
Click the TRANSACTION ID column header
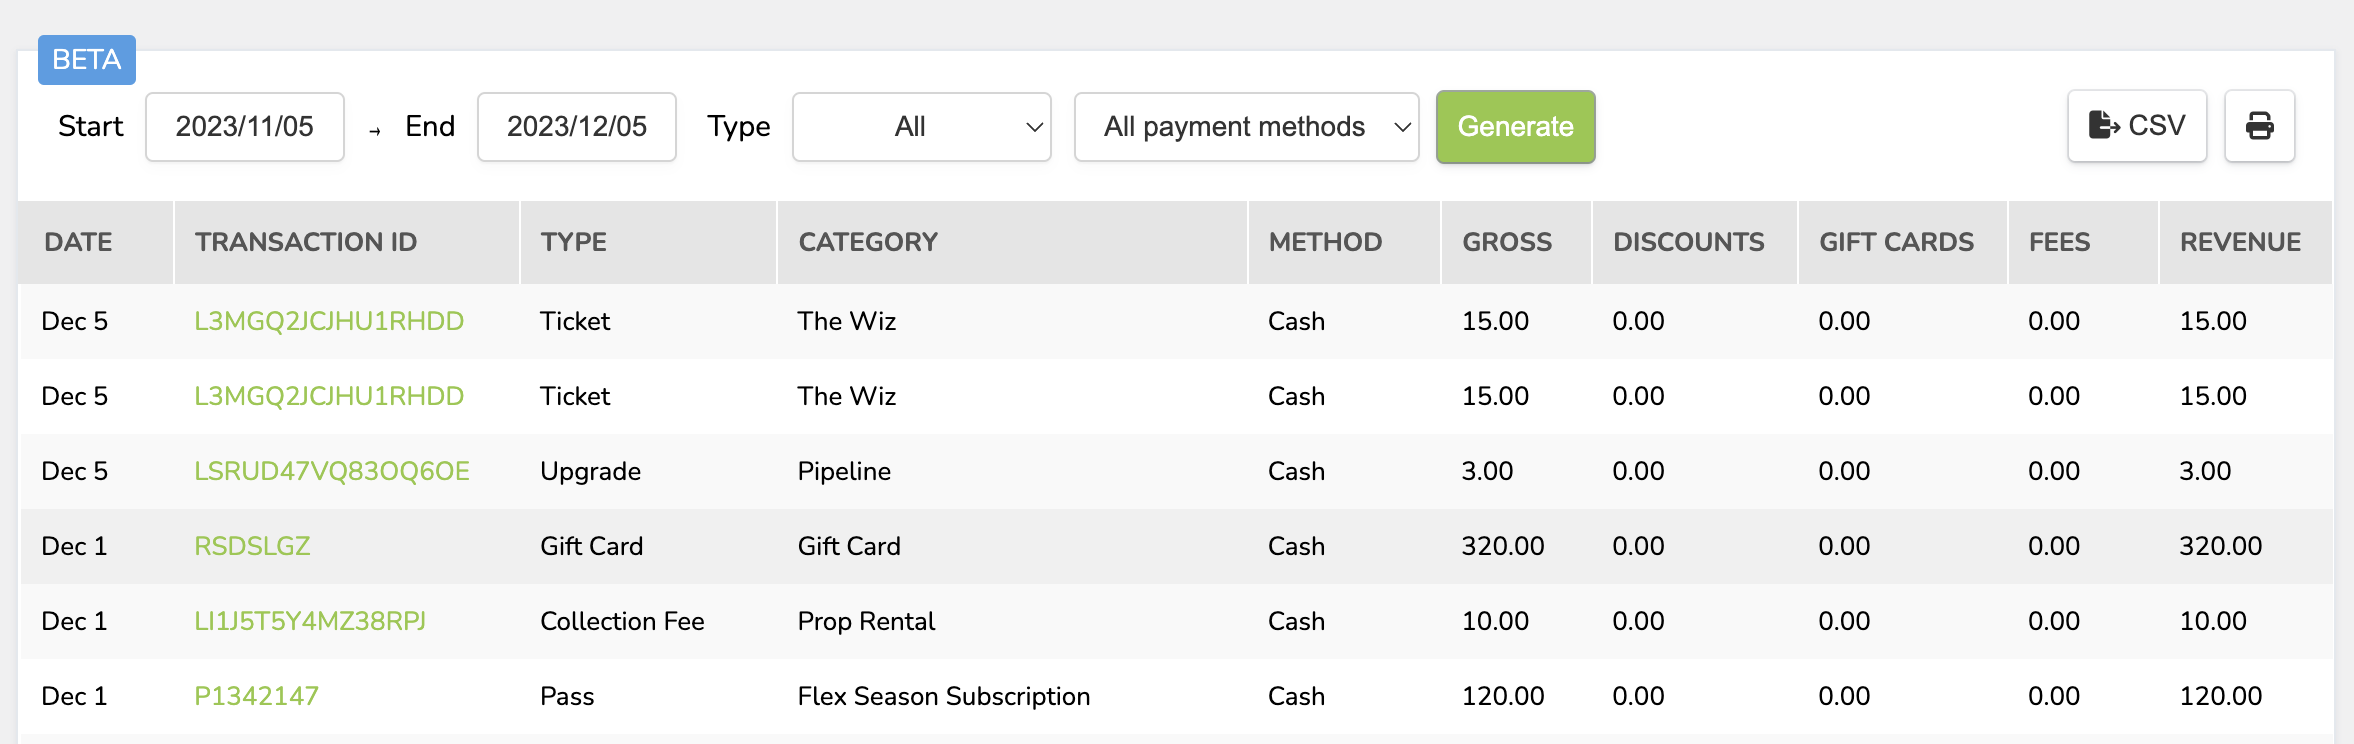click(x=306, y=242)
